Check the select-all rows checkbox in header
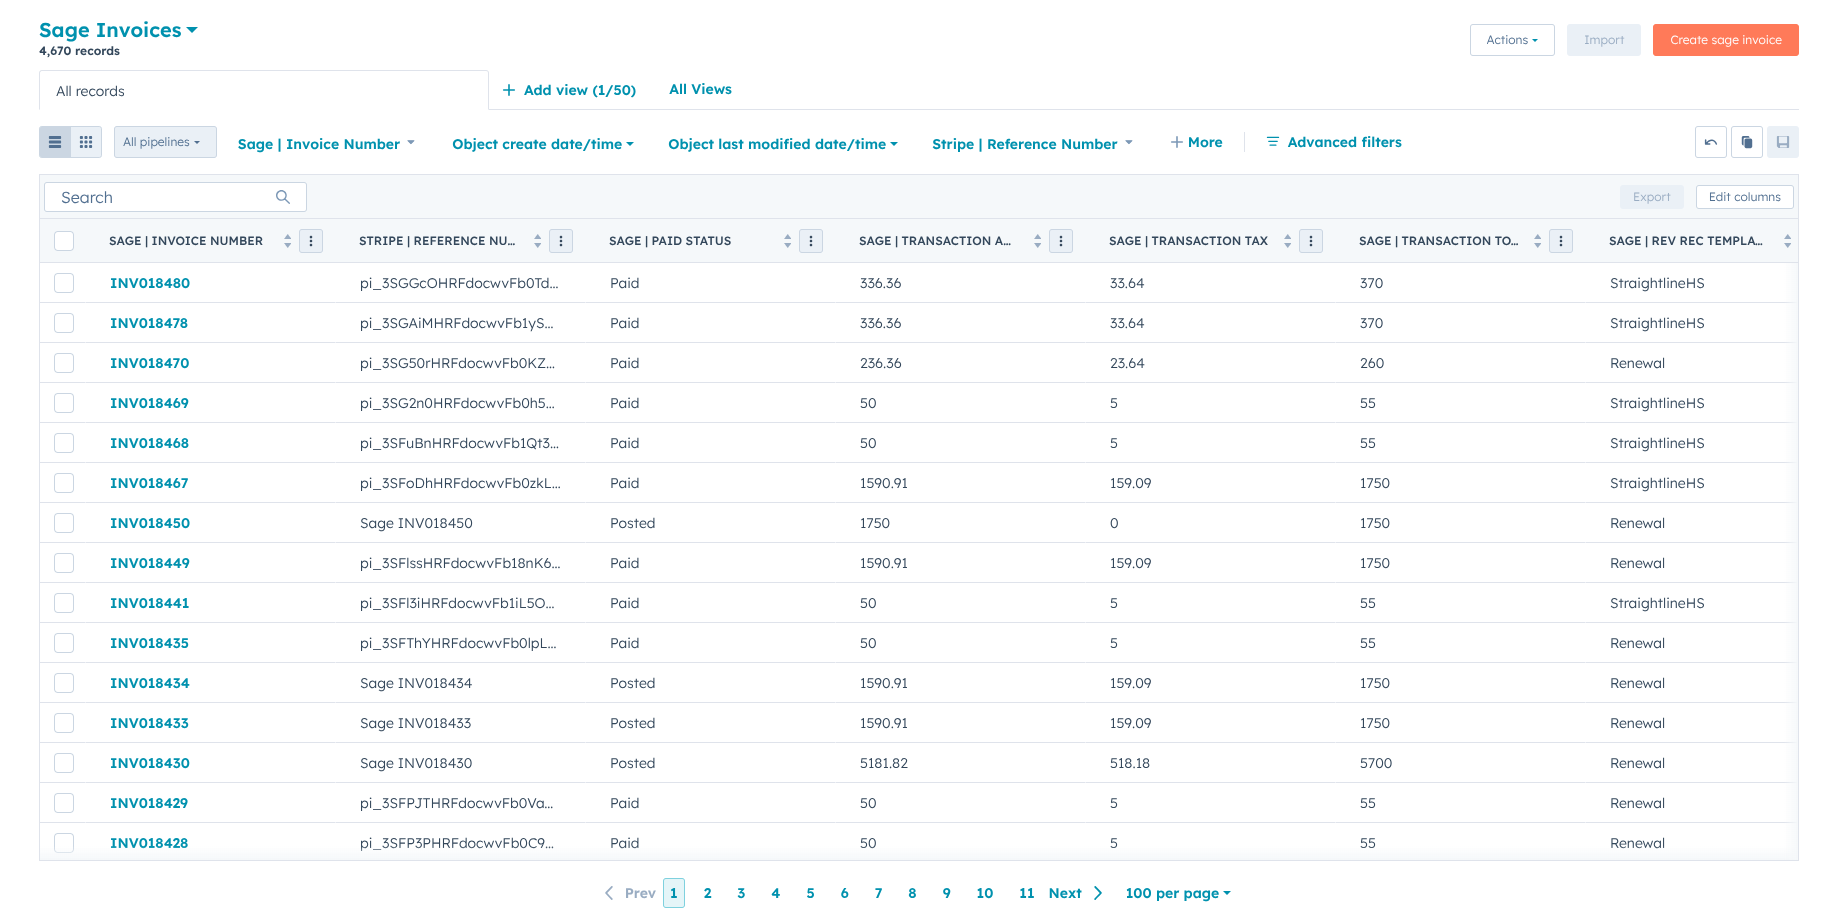The image size is (1827, 912). tap(64, 241)
